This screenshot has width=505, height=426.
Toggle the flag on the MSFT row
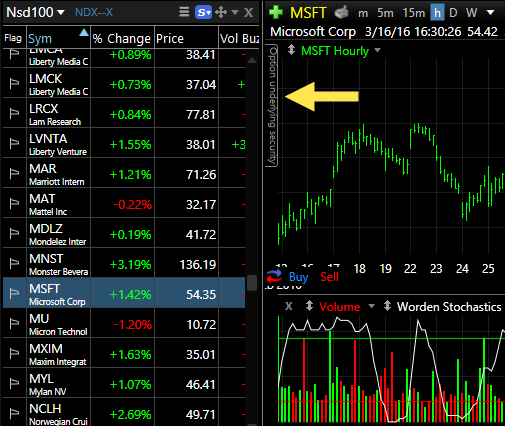pos(14,293)
